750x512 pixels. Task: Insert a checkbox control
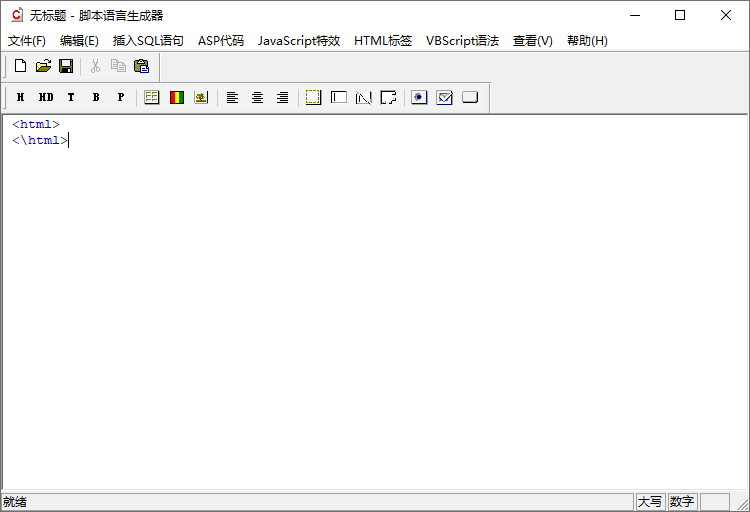pyautogui.click(x=444, y=97)
